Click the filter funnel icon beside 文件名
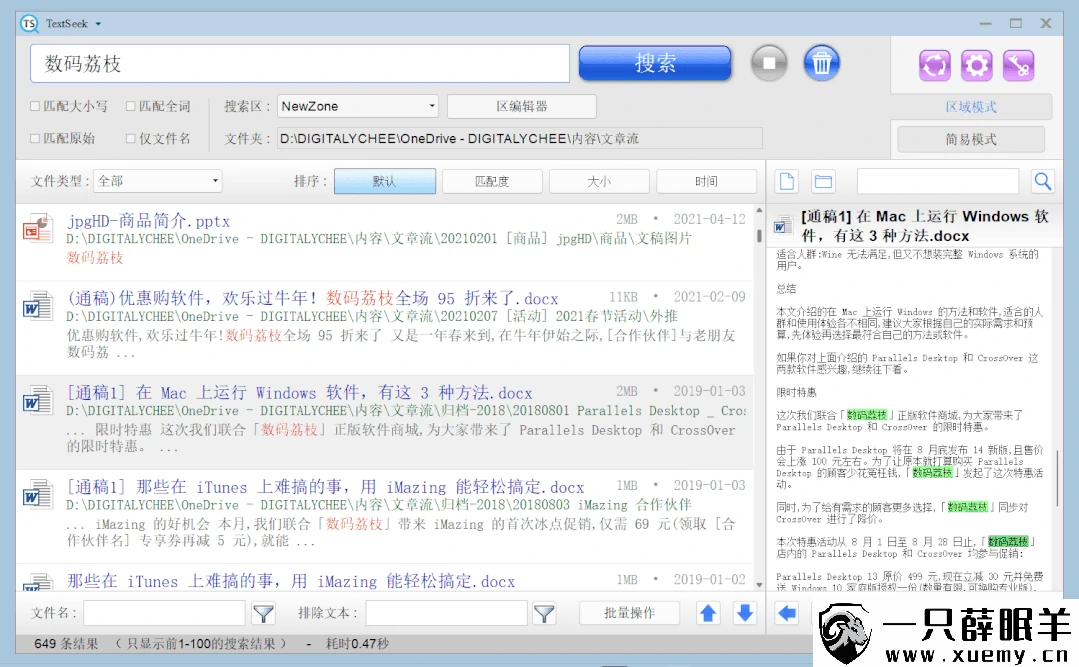This screenshot has width=1079, height=667. 263,613
